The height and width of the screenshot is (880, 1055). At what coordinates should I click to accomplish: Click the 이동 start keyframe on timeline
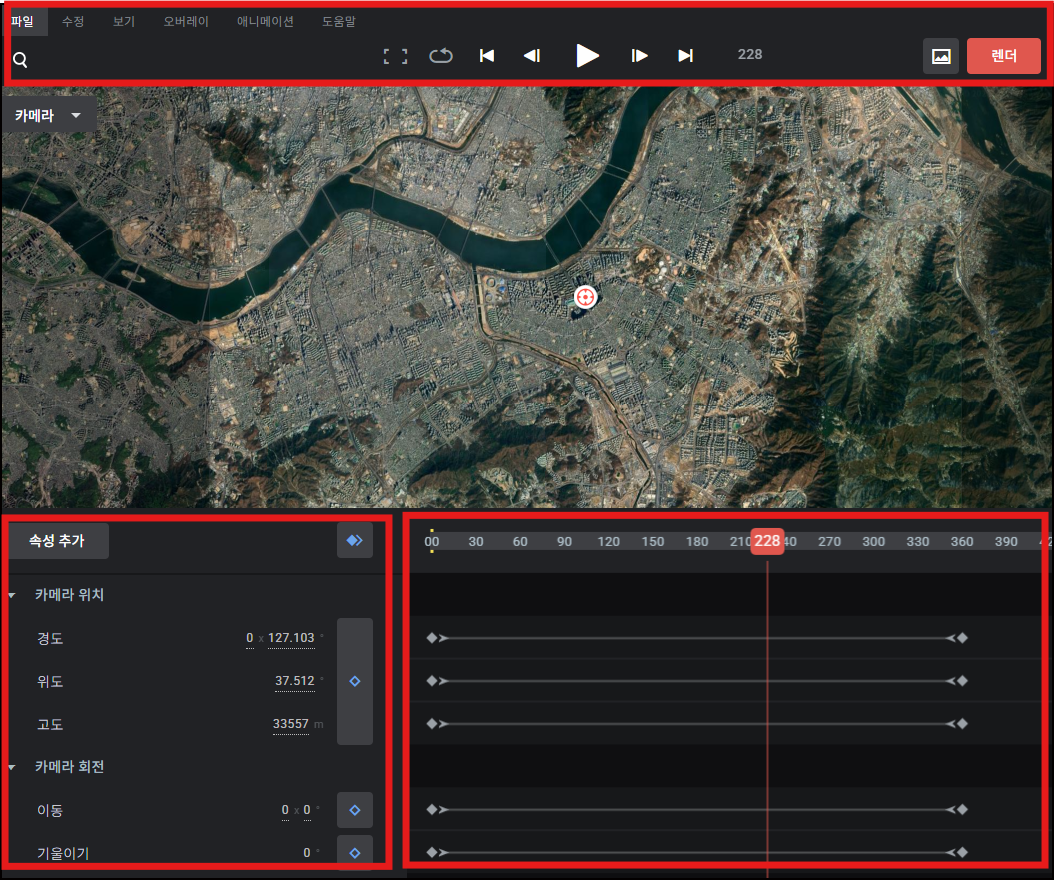(432, 809)
